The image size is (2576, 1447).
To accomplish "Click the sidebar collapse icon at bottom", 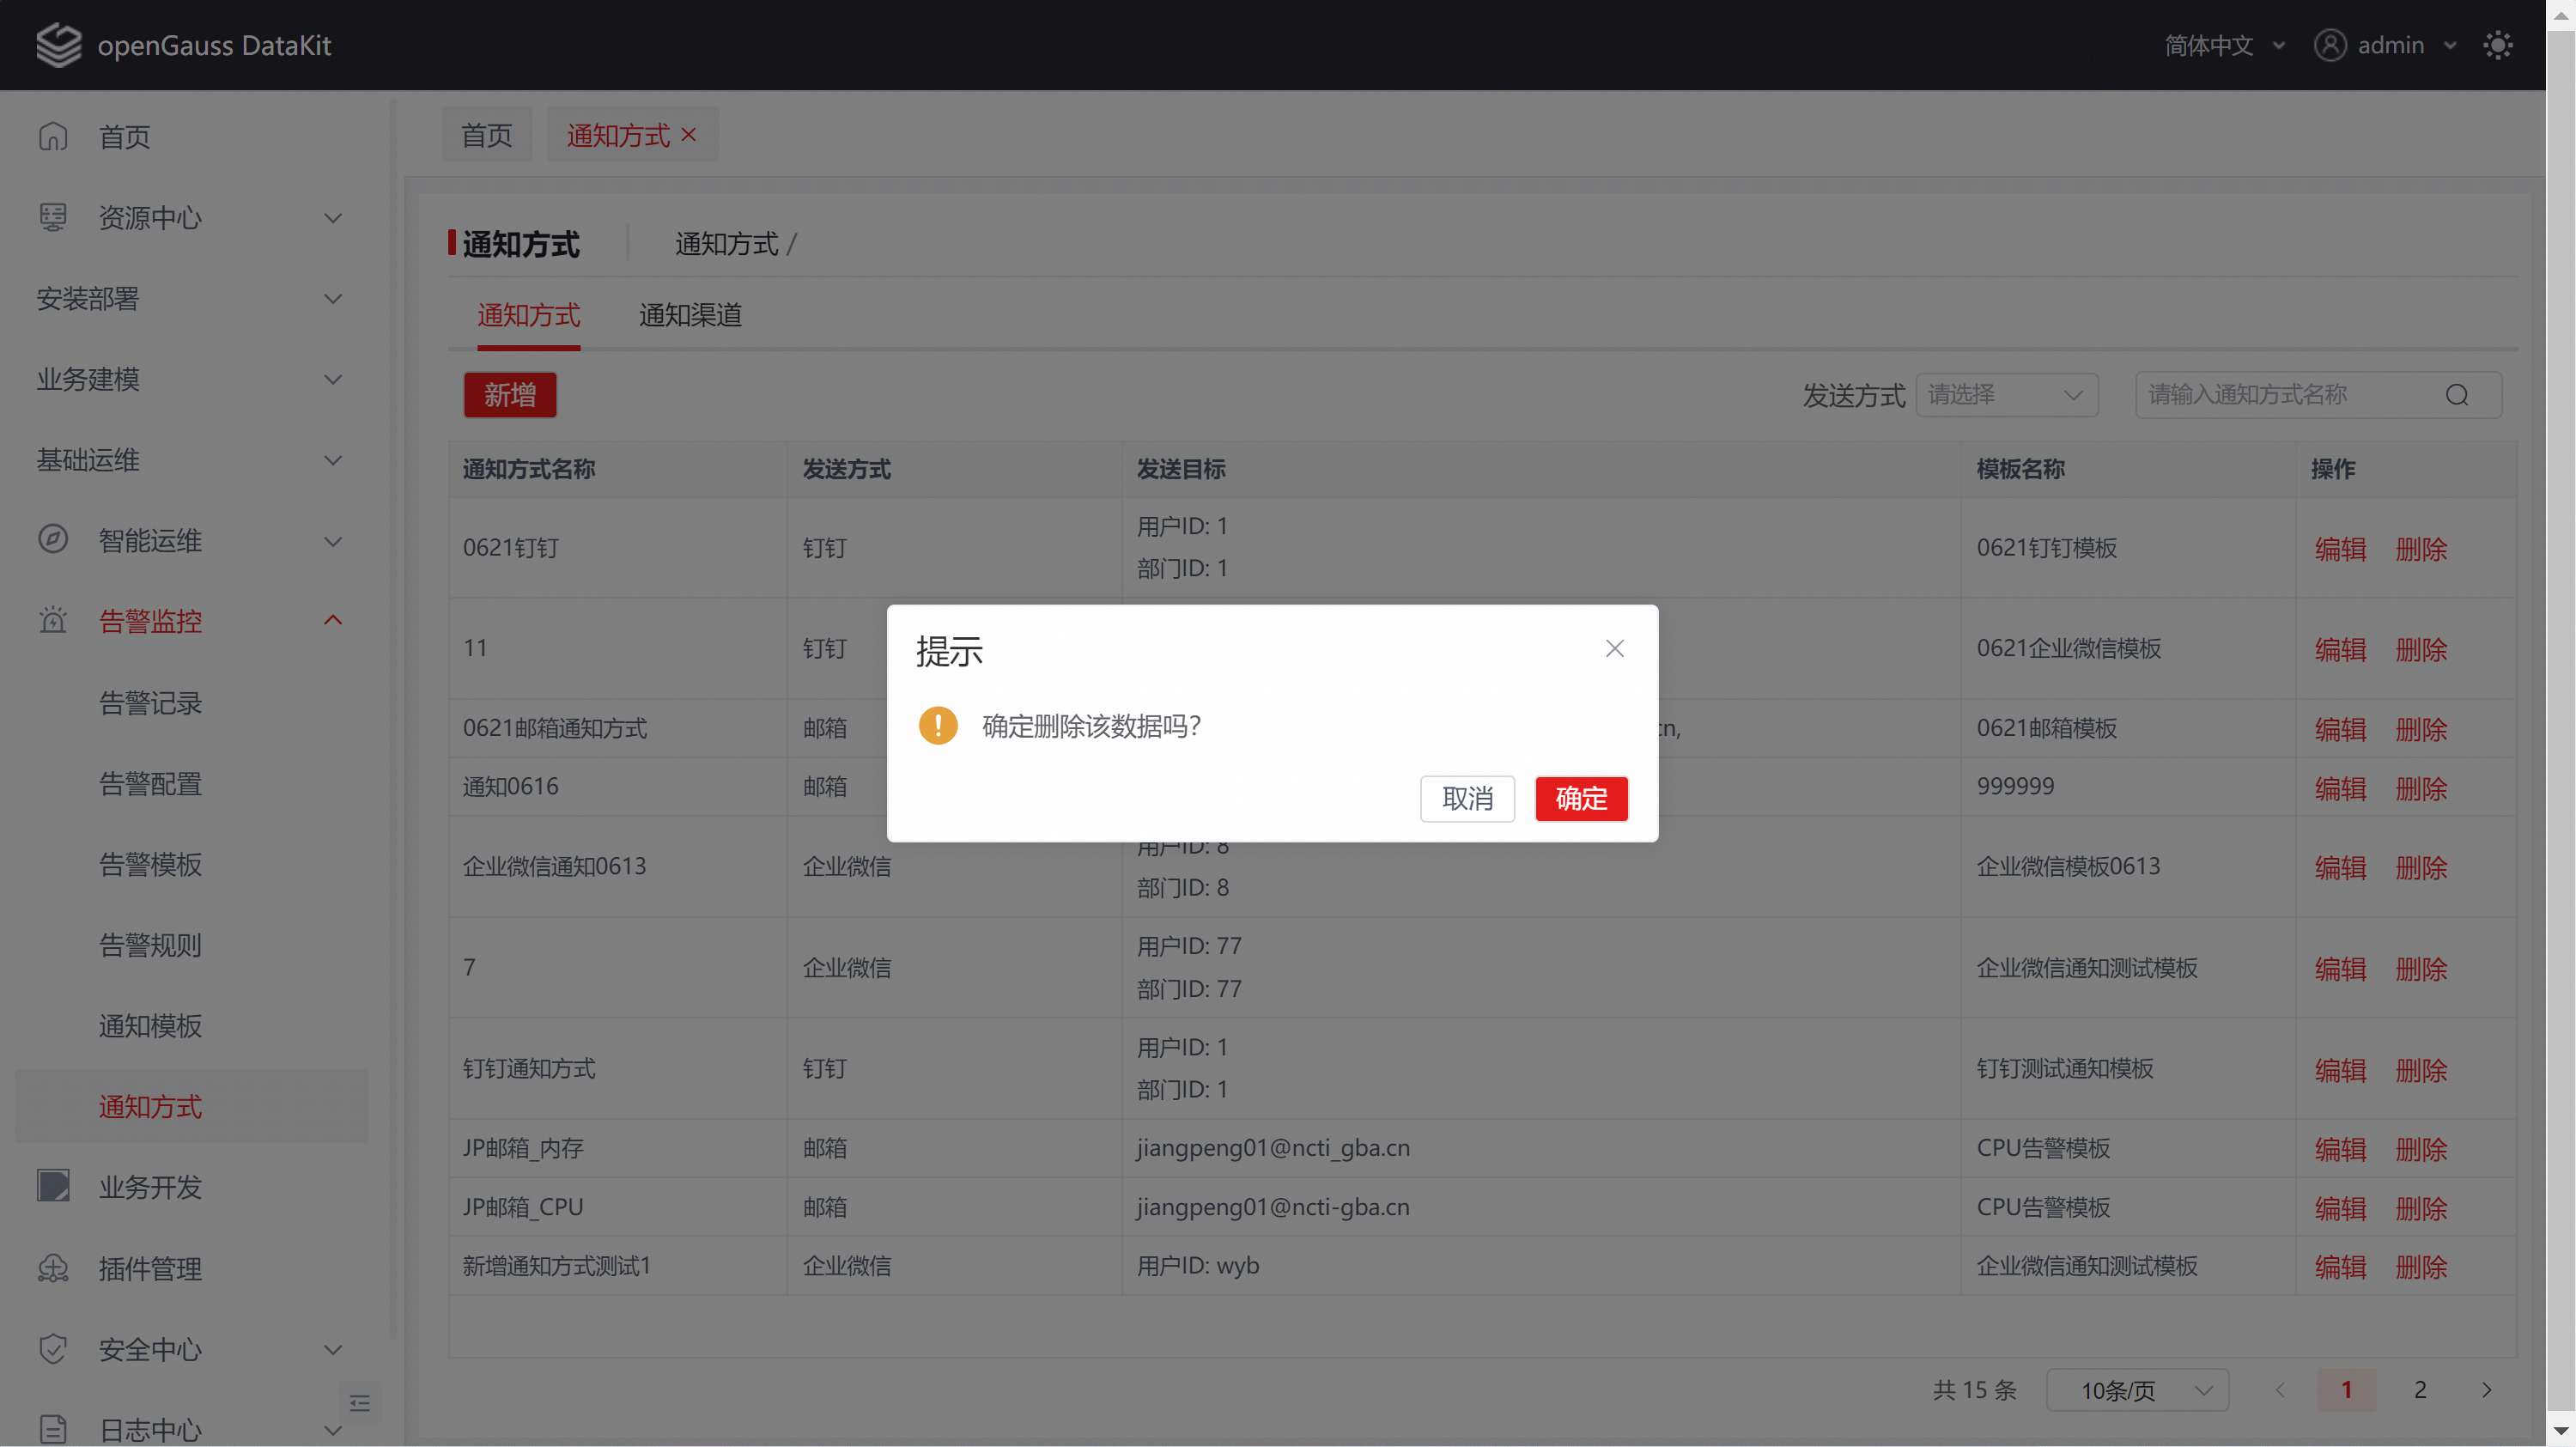I will [360, 1403].
